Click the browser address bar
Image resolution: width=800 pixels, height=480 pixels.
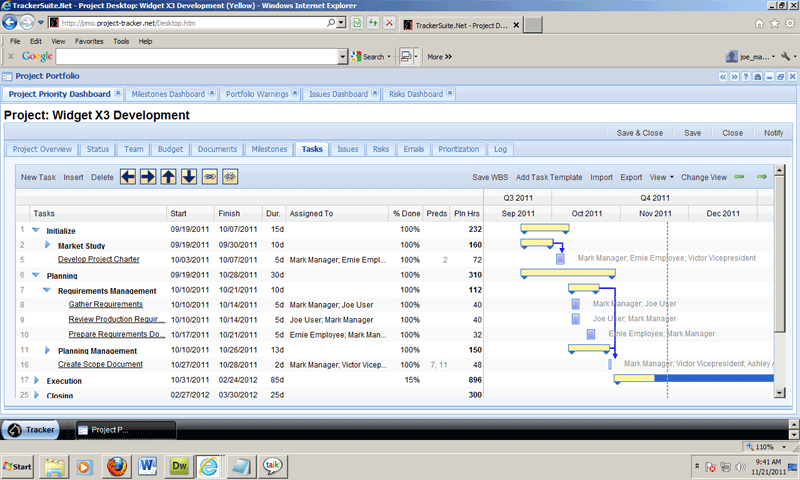coord(191,23)
